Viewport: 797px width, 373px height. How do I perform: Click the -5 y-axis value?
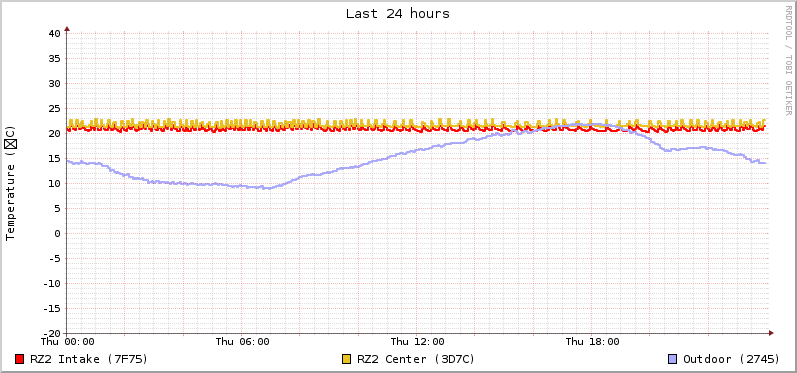(x=54, y=258)
